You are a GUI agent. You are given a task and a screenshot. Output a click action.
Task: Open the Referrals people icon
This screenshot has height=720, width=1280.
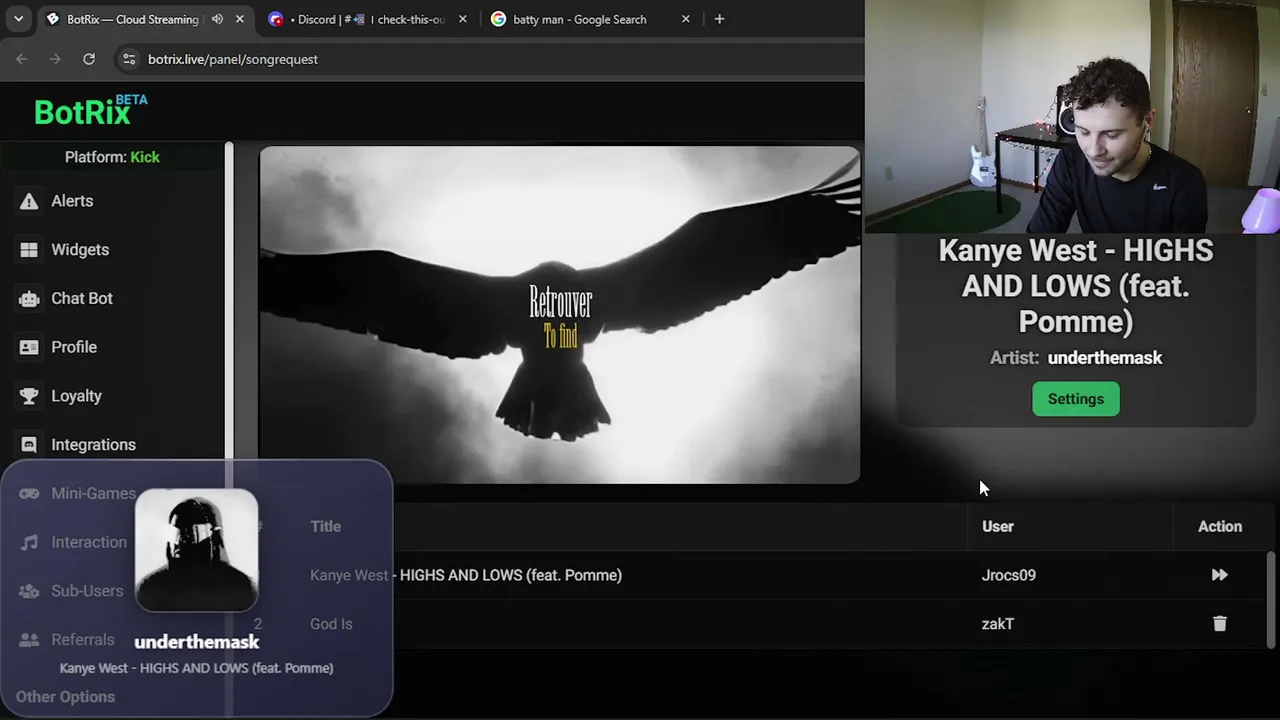tap(29, 640)
